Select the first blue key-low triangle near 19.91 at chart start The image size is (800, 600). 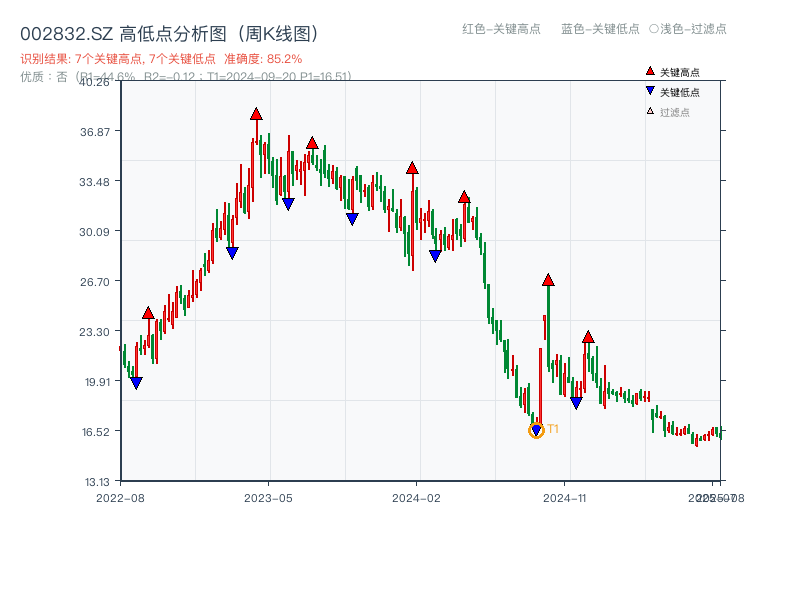click(136, 383)
